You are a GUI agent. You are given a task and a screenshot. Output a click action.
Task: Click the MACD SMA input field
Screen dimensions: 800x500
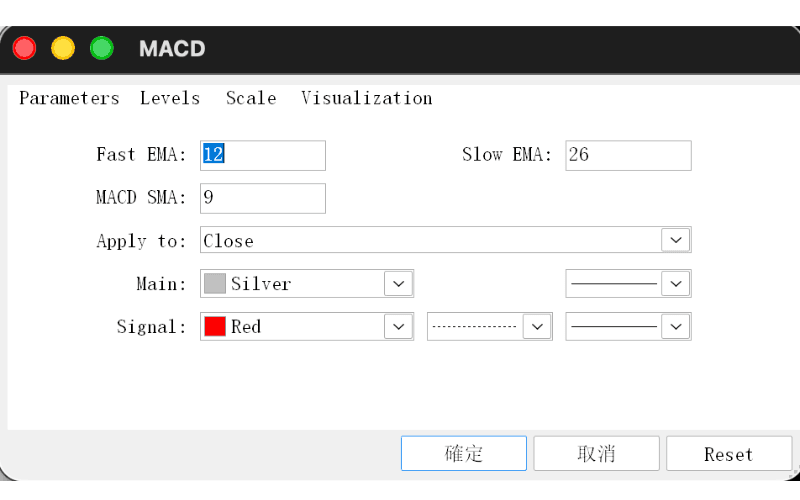(263, 198)
